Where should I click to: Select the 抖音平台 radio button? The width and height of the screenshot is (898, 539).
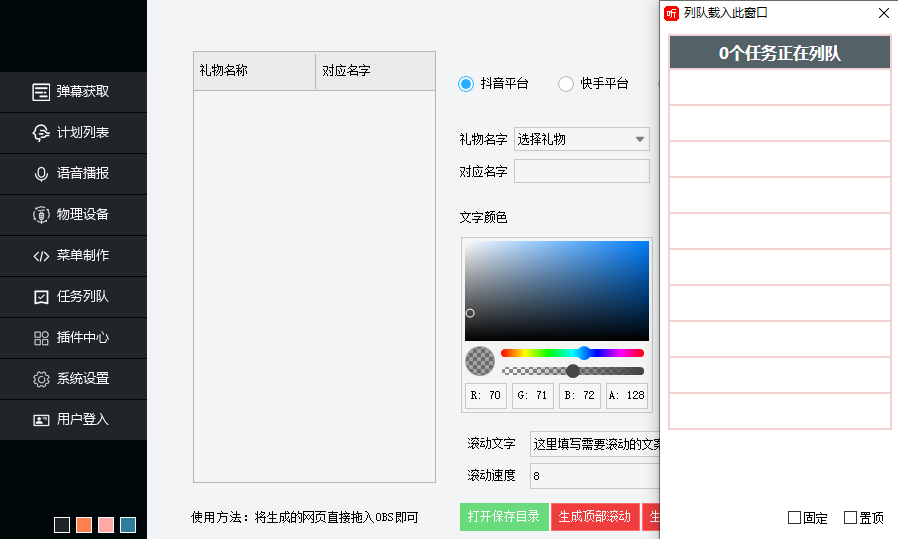click(x=466, y=84)
